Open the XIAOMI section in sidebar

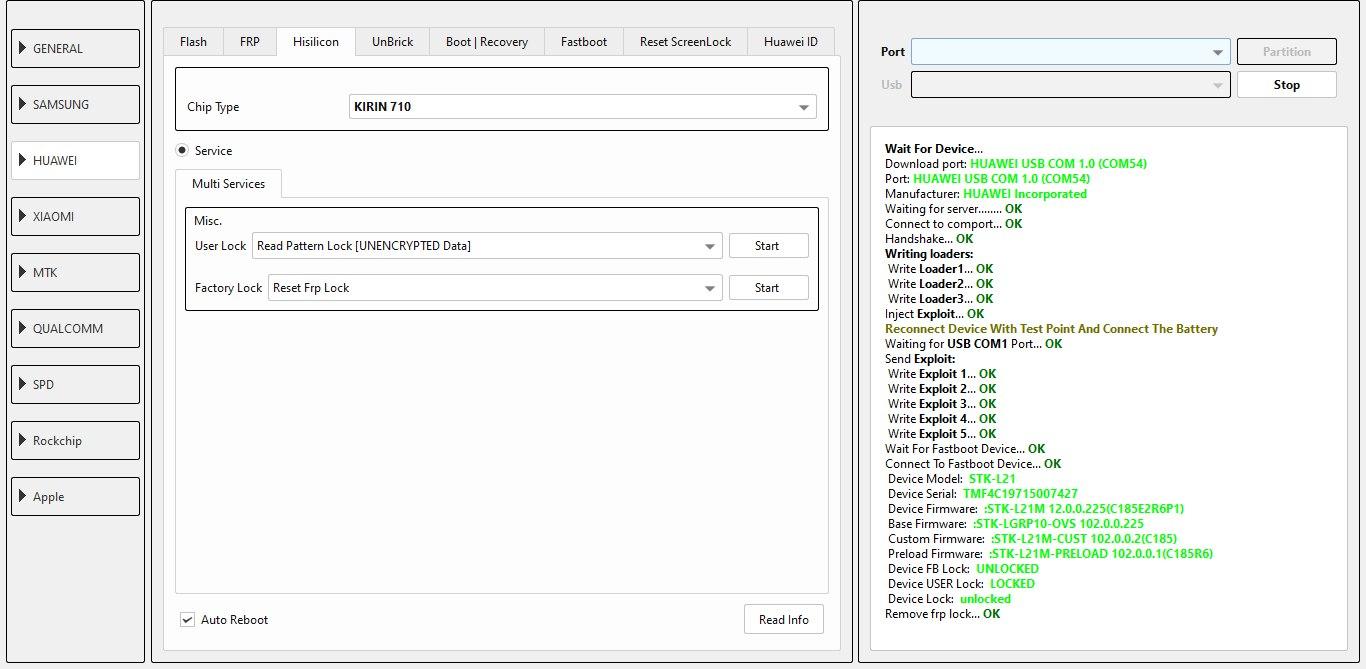(x=75, y=216)
